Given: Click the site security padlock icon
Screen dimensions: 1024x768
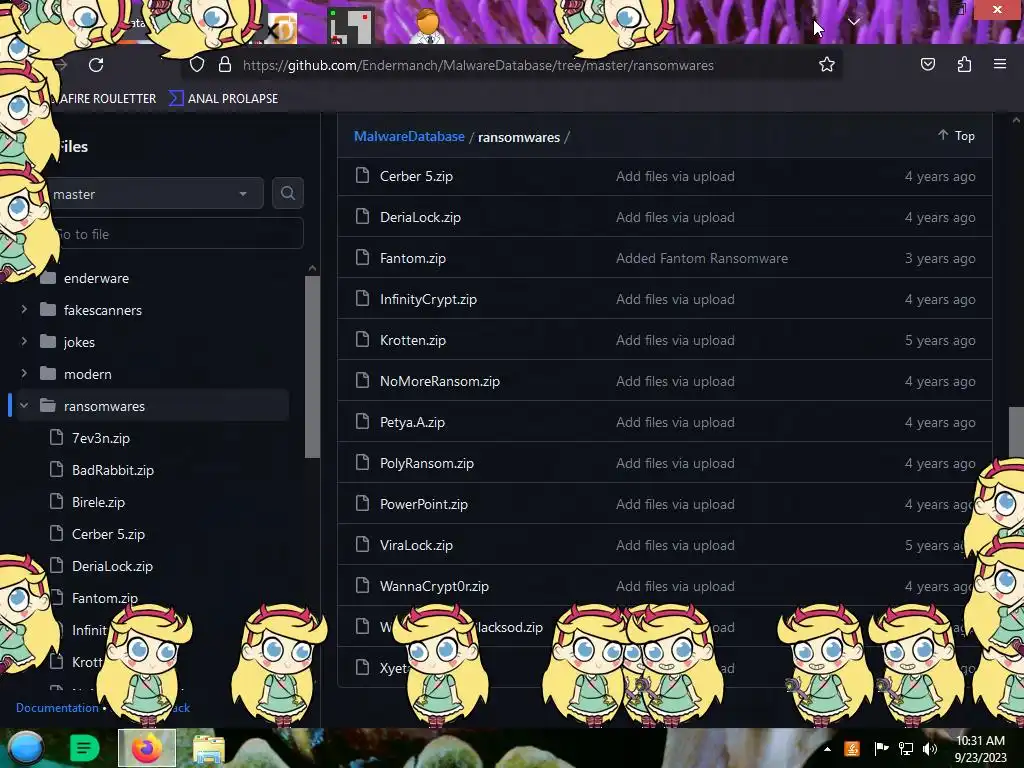Looking at the screenshot, I should (225, 64).
